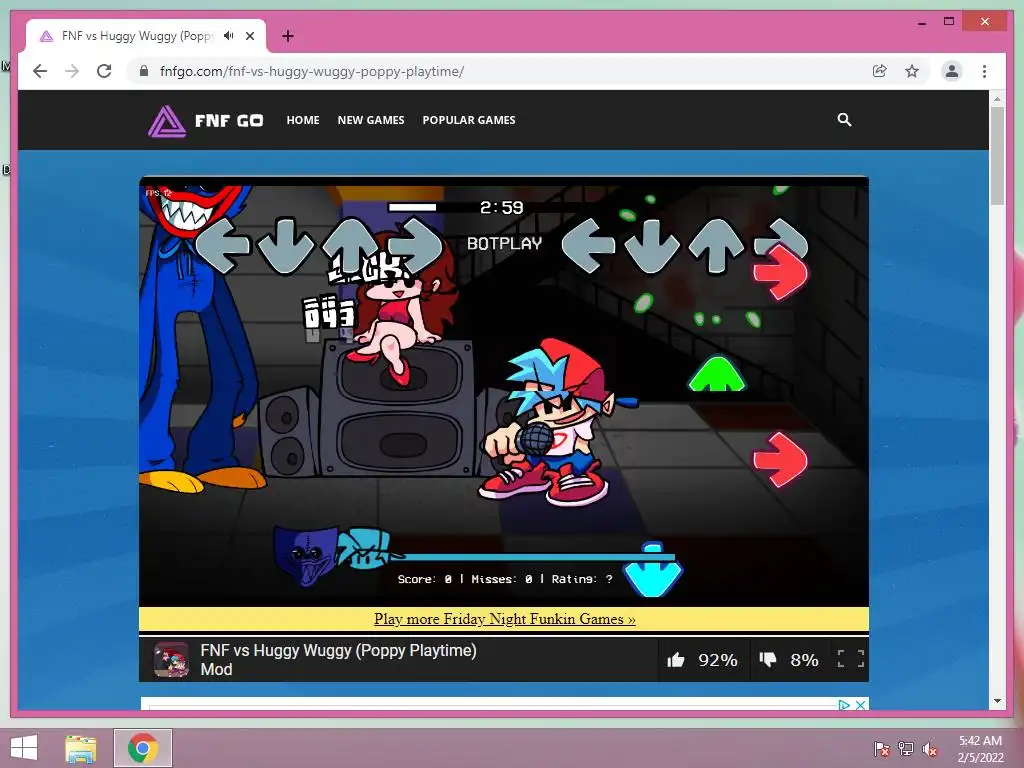Click the Score Misses Rating text
Screen dimensions: 1024x768
[x=505, y=579]
